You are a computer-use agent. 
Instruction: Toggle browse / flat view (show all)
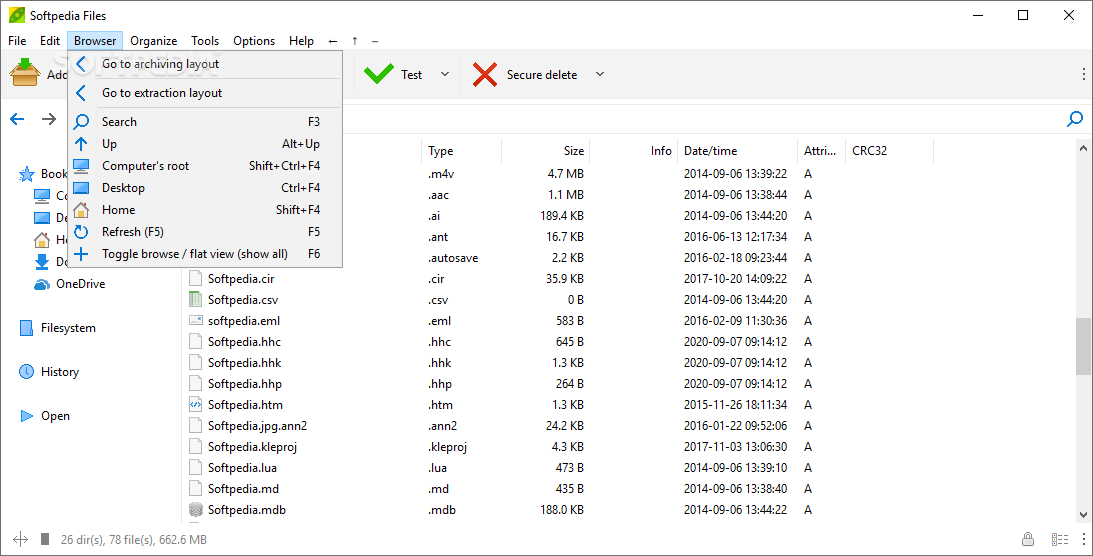point(205,254)
